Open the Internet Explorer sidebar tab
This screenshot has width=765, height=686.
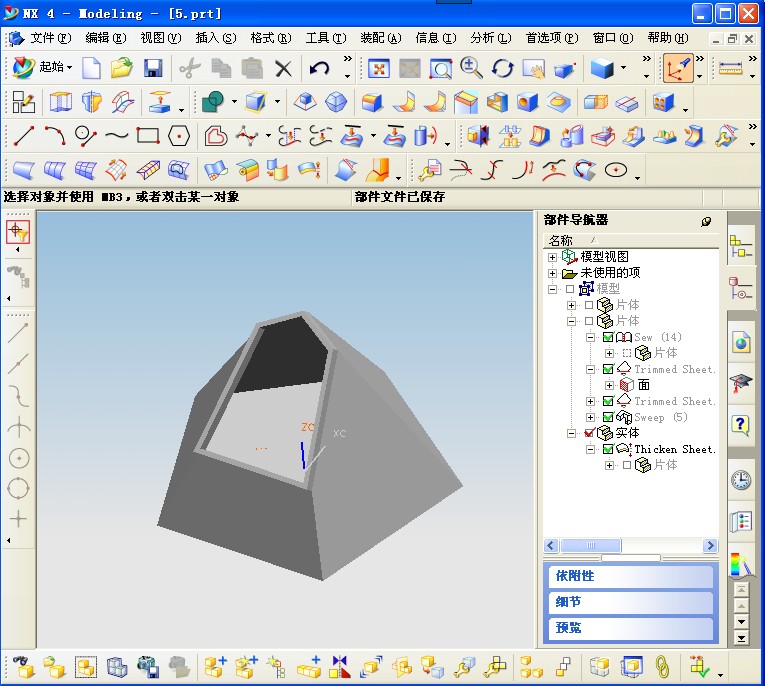coord(741,342)
